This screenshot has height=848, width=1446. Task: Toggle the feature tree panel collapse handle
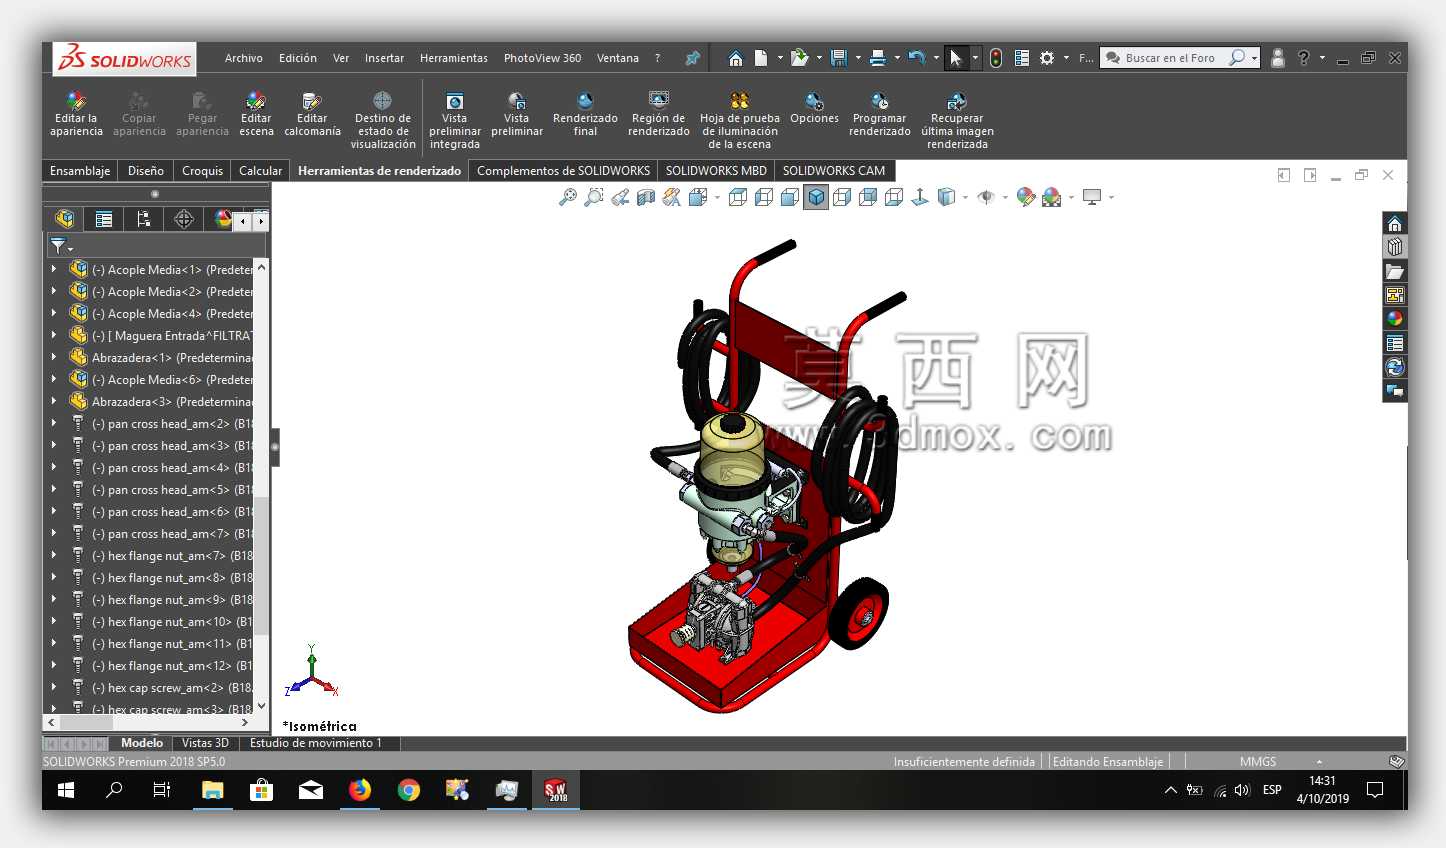(x=275, y=447)
